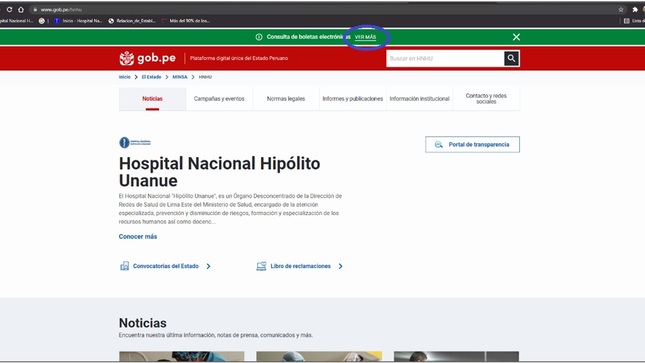Select the Normas legales tab

coord(286,99)
